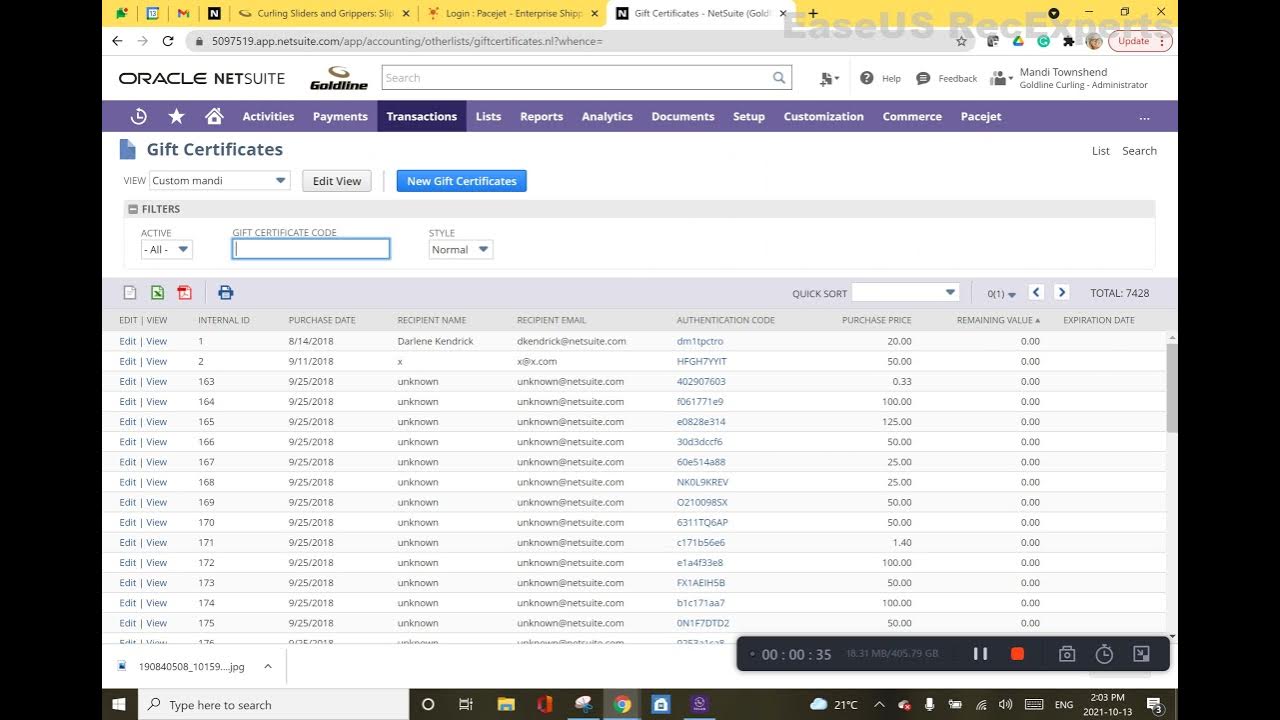The width and height of the screenshot is (1280, 720).
Task: Open the Create New role icon
Action: point(828,78)
